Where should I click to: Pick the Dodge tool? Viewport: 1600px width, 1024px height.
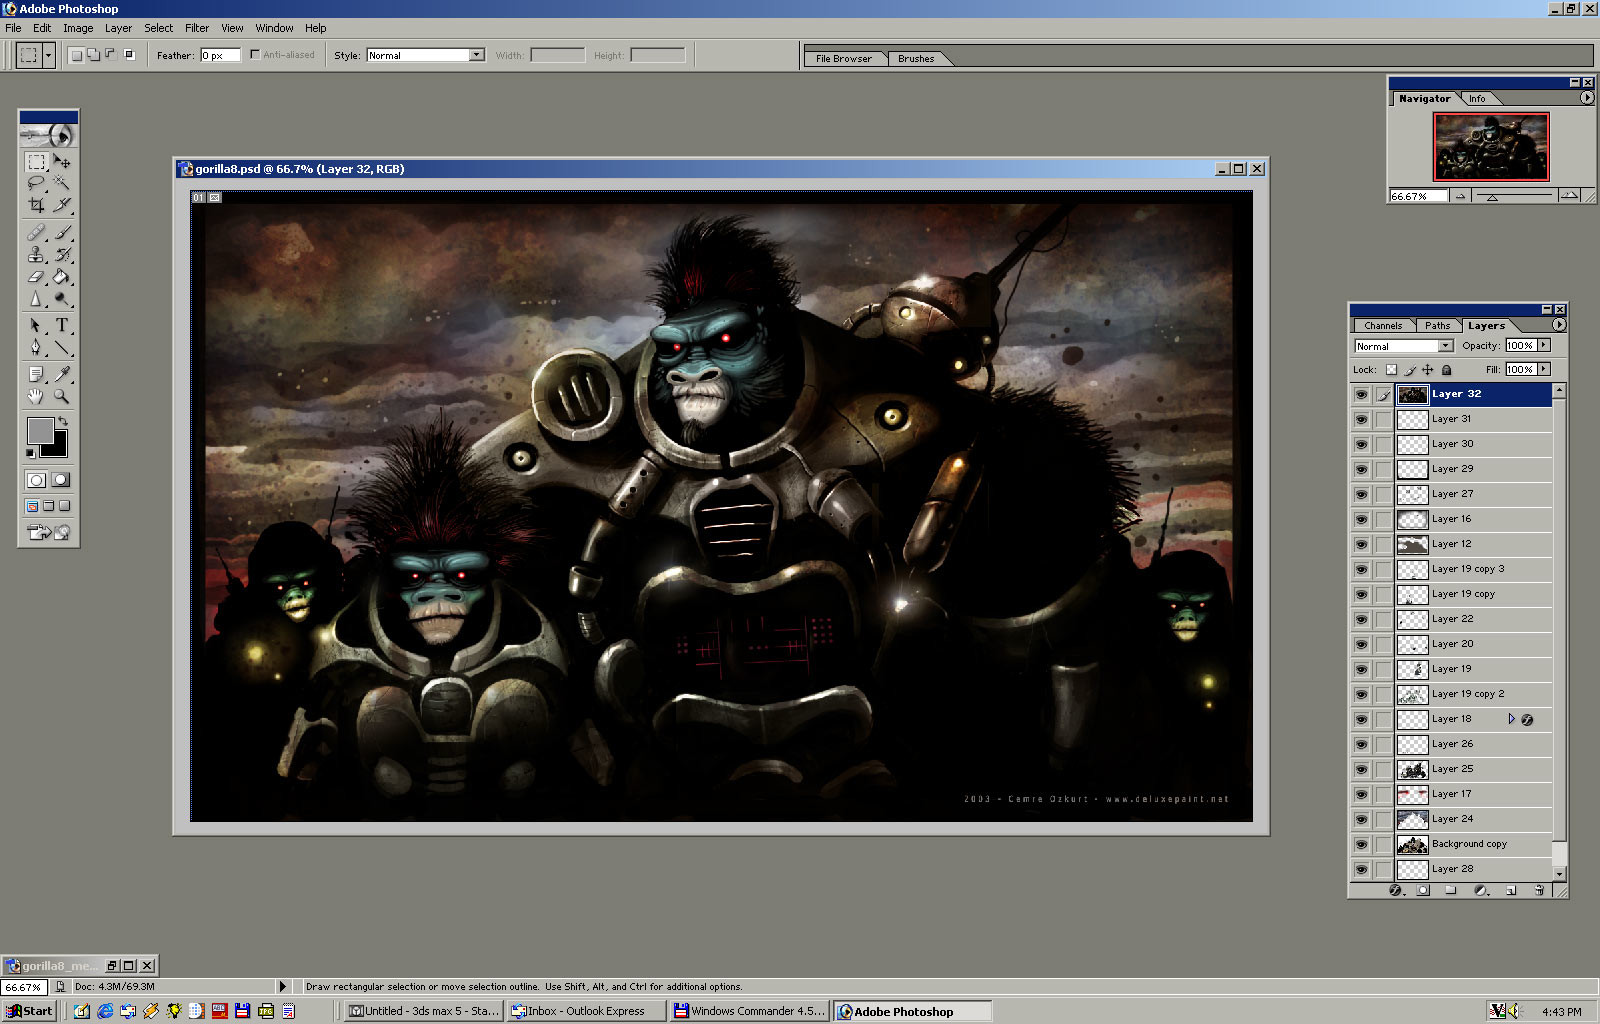62,299
